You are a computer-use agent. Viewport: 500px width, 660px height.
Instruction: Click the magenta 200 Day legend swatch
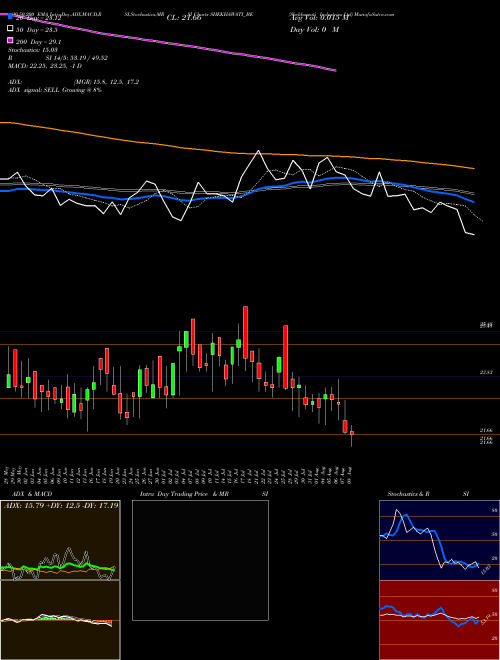pyautogui.click(x=10, y=40)
